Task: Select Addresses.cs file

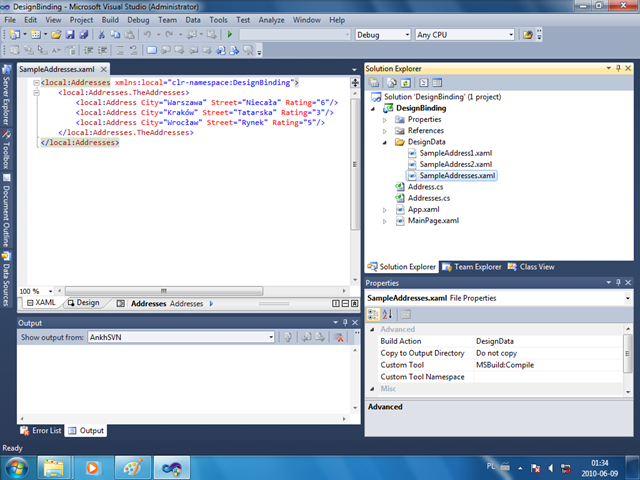Action: pos(429,198)
